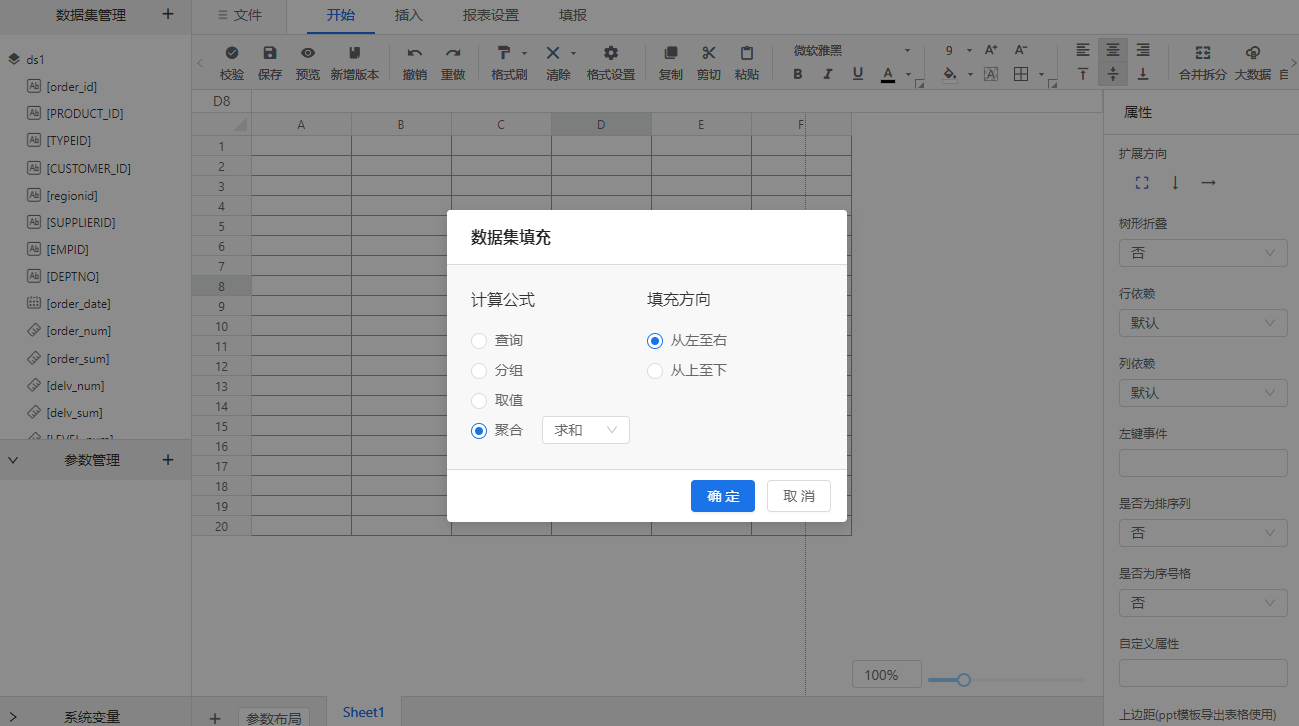Click the 粘贴 paste icon
Screen dimensions: 1299x726
point(747,53)
